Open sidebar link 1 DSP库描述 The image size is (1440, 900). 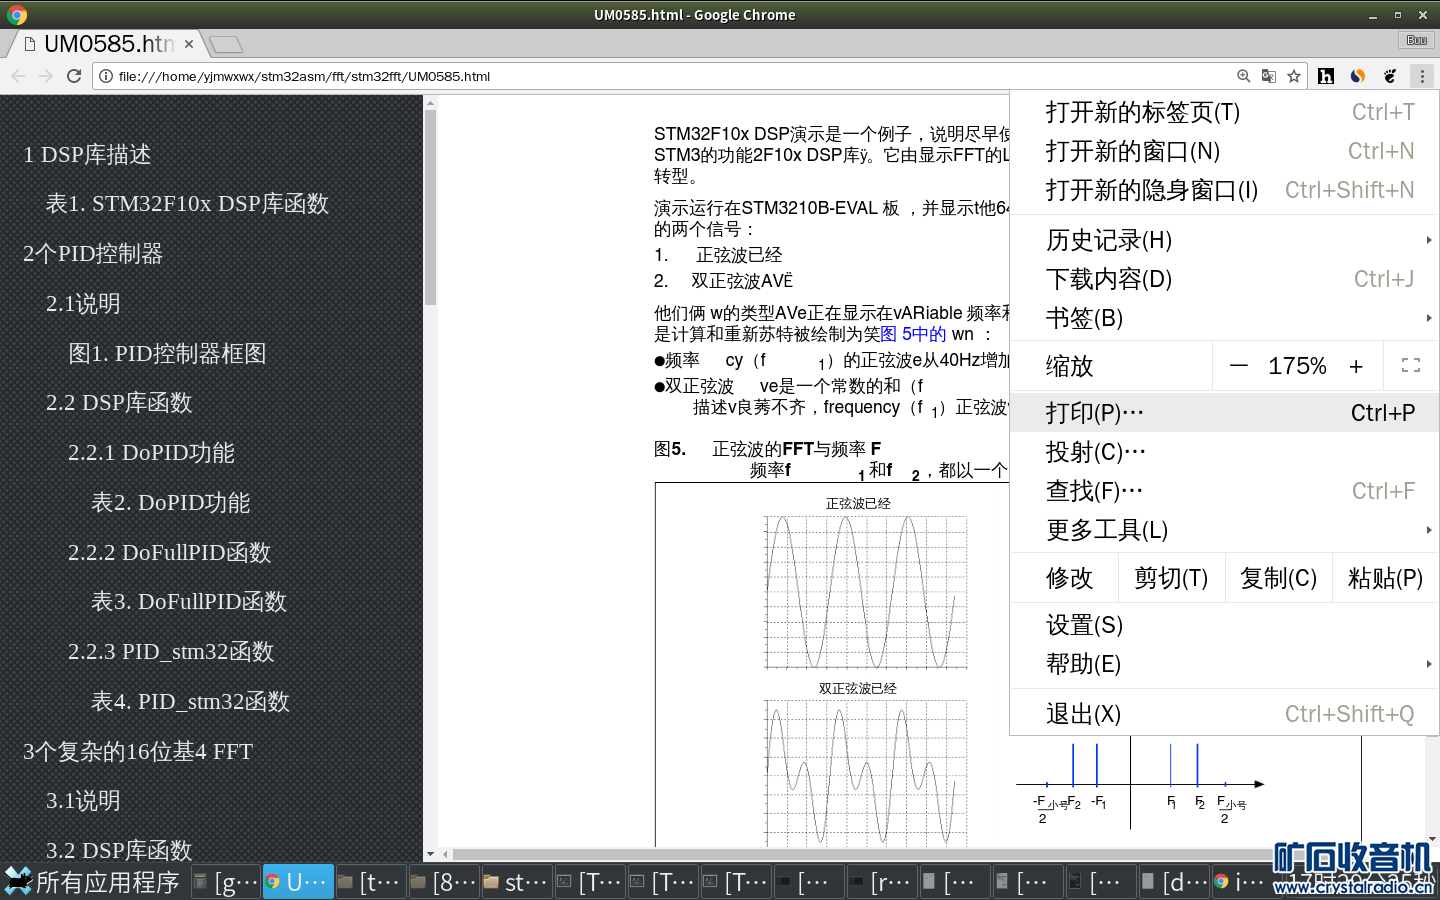coord(87,155)
